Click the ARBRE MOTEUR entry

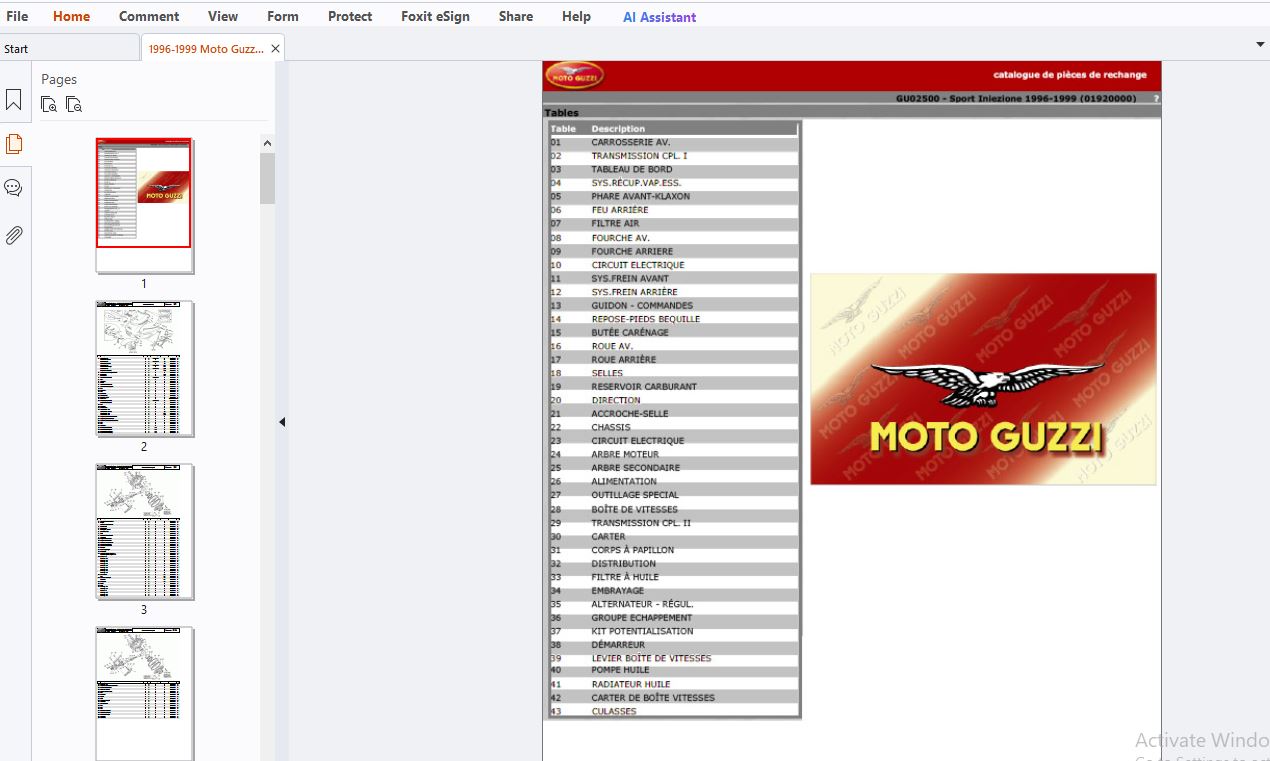tap(625, 455)
